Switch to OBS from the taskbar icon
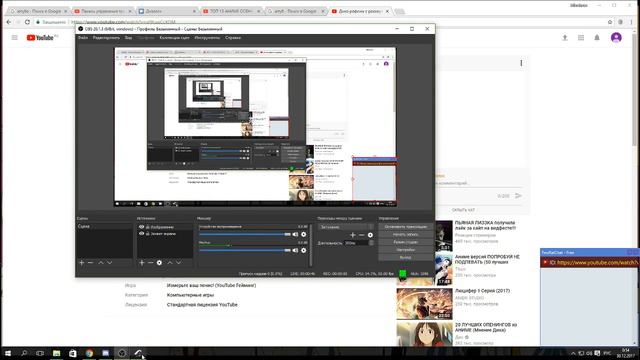The width and height of the screenshot is (640, 360). (x=122, y=353)
